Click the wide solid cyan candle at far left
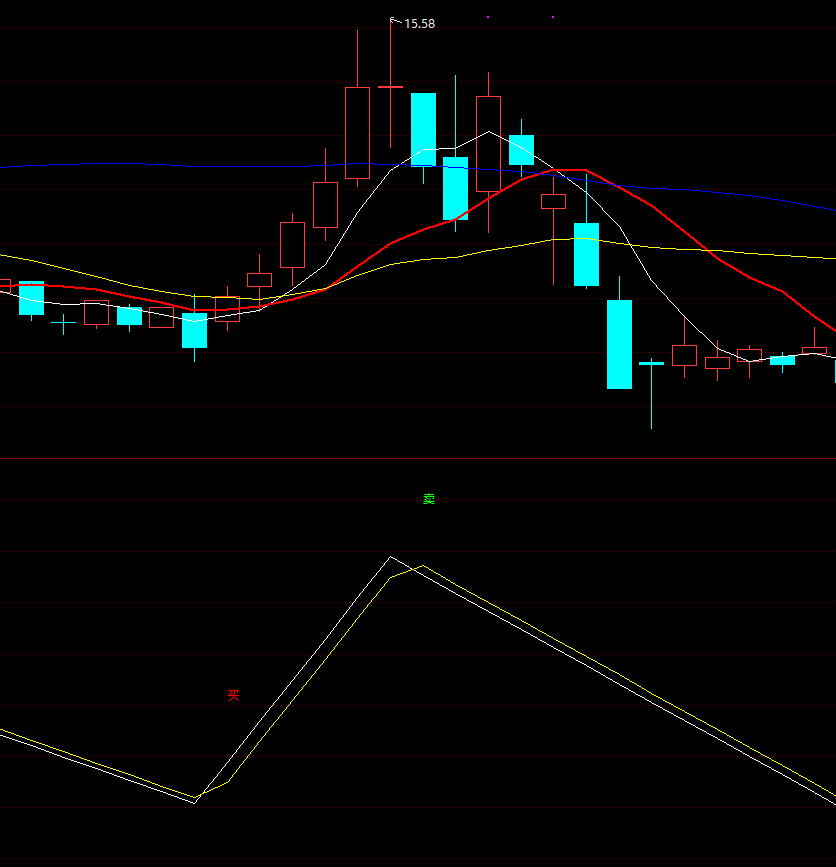This screenshot has width=836, height=867. point(32,299)
